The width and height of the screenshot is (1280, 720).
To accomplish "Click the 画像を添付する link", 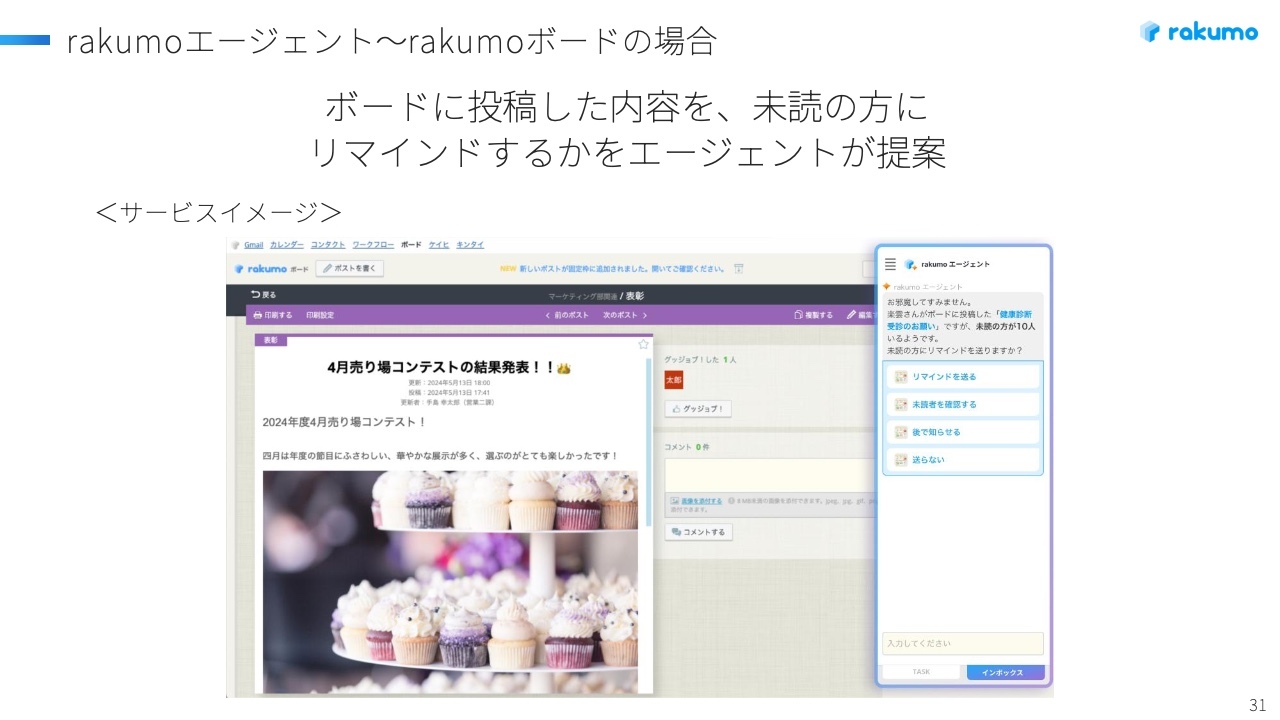I will click(x=702, y=500).
